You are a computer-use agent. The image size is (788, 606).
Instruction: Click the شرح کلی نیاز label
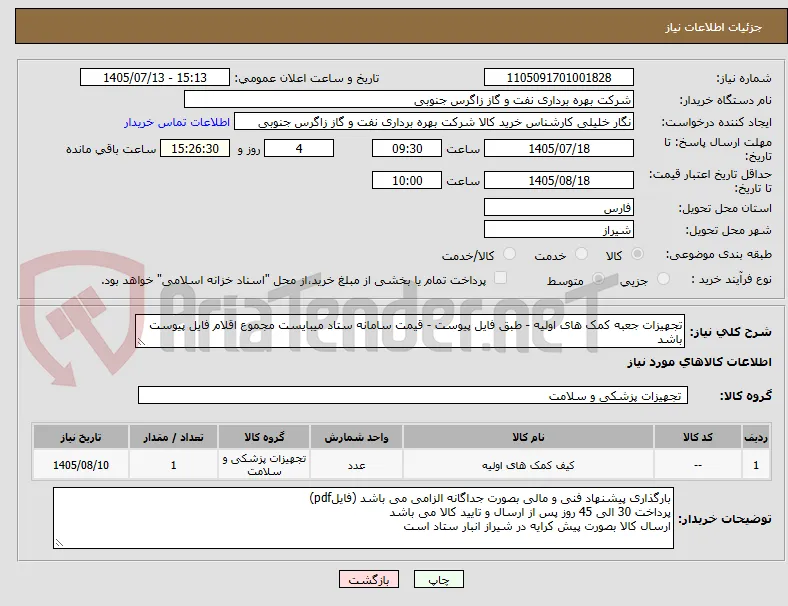(730, 332)
